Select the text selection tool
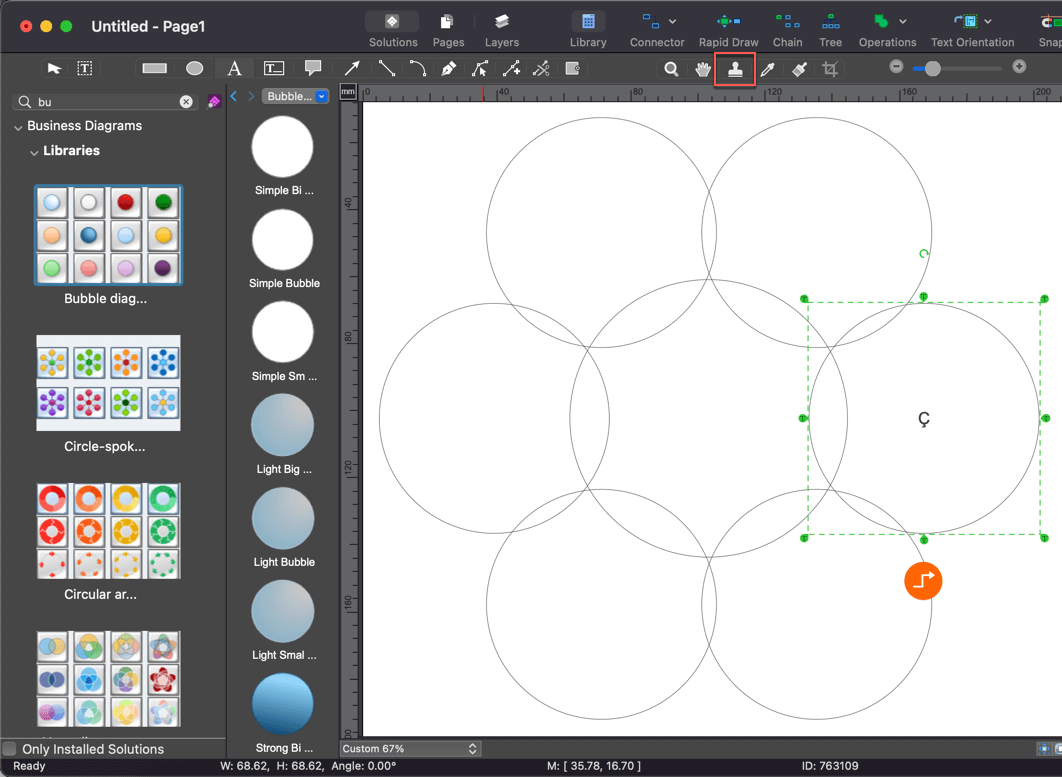The image size is (1062, 777). point(85,68)
